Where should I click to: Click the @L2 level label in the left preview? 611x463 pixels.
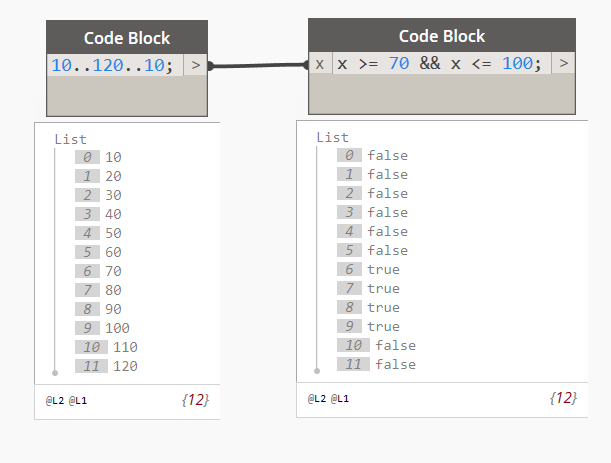pyautogui.click(x=54, y=400)
